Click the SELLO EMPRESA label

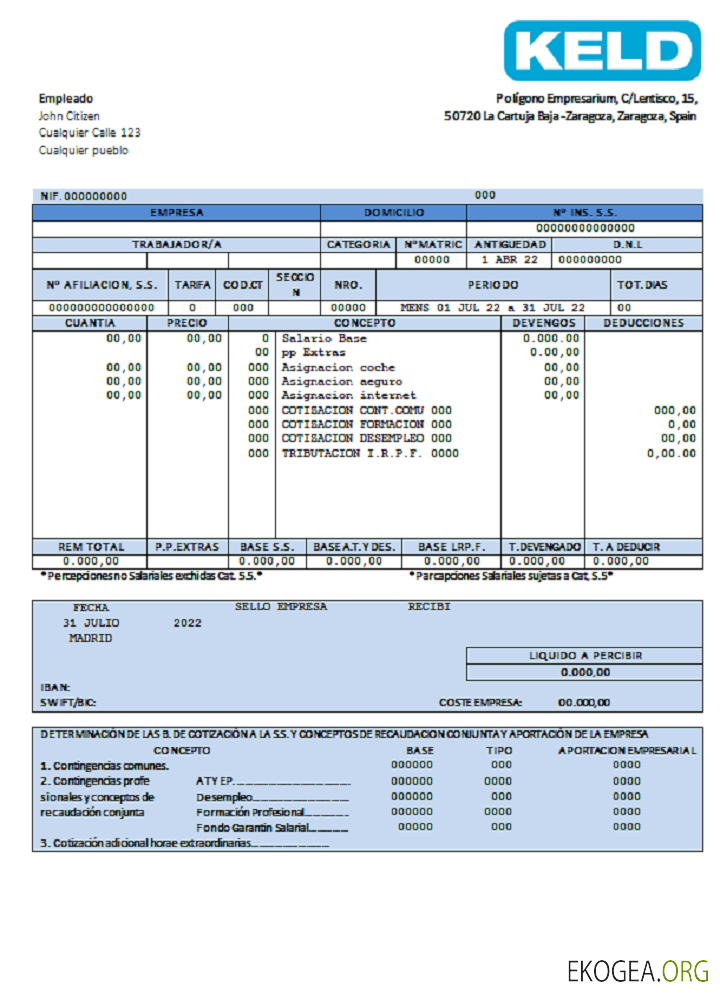pyautogui.click(x=281, y=607)
